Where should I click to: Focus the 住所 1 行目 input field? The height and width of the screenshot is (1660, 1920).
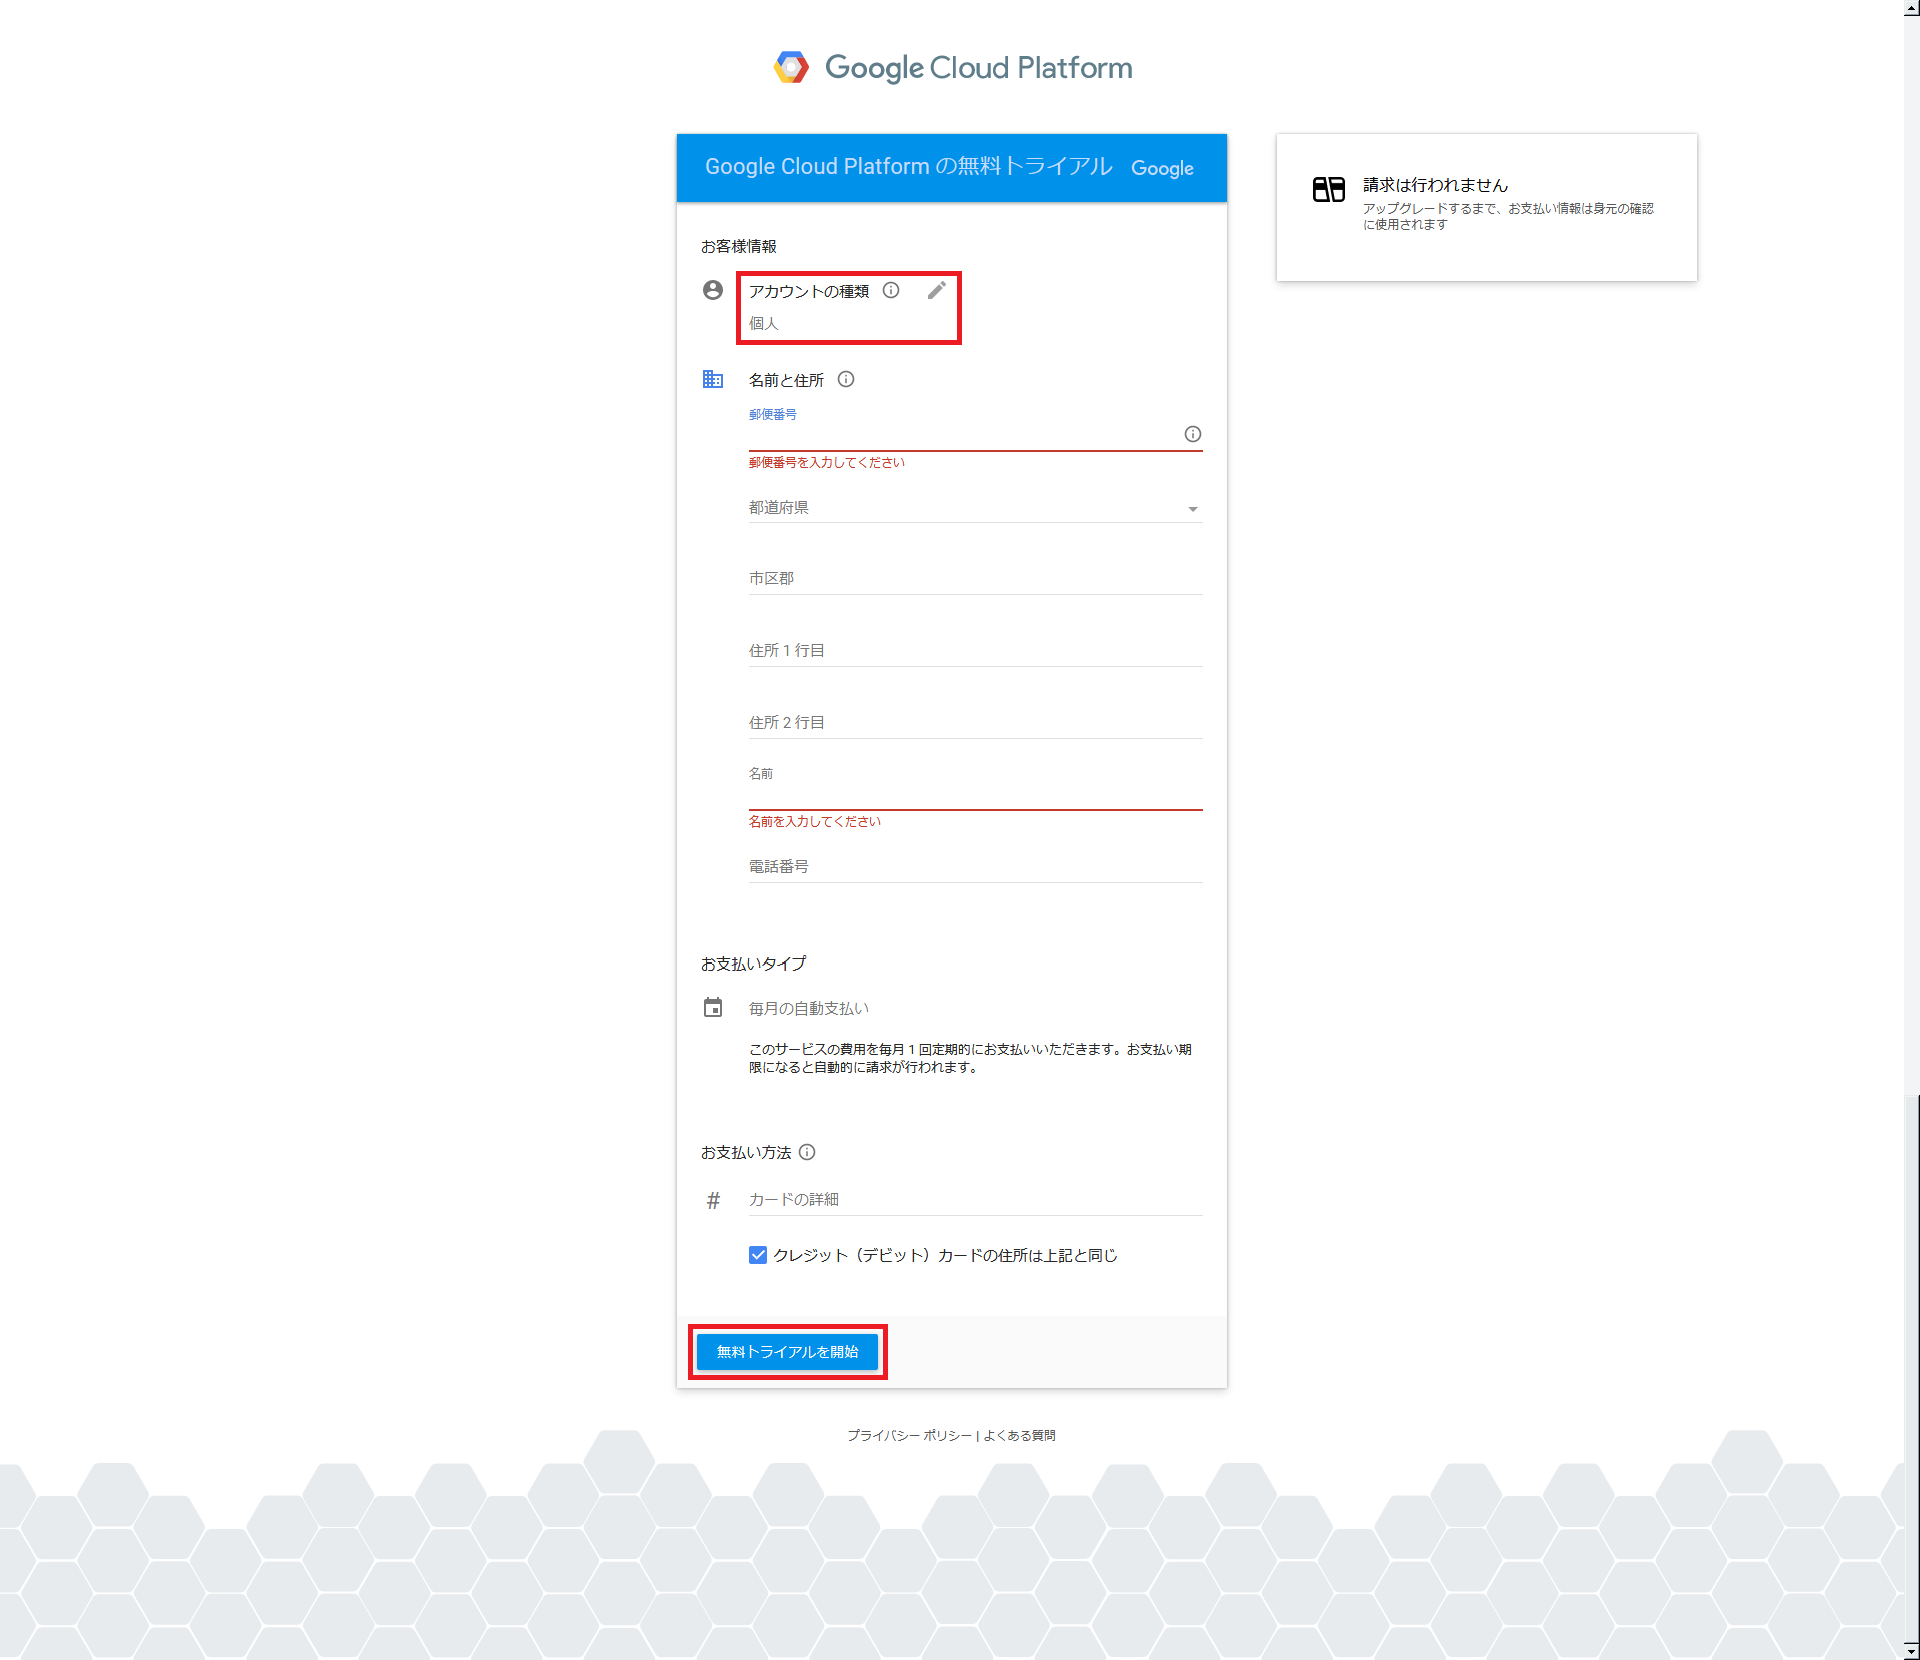(x=975, y=651)
